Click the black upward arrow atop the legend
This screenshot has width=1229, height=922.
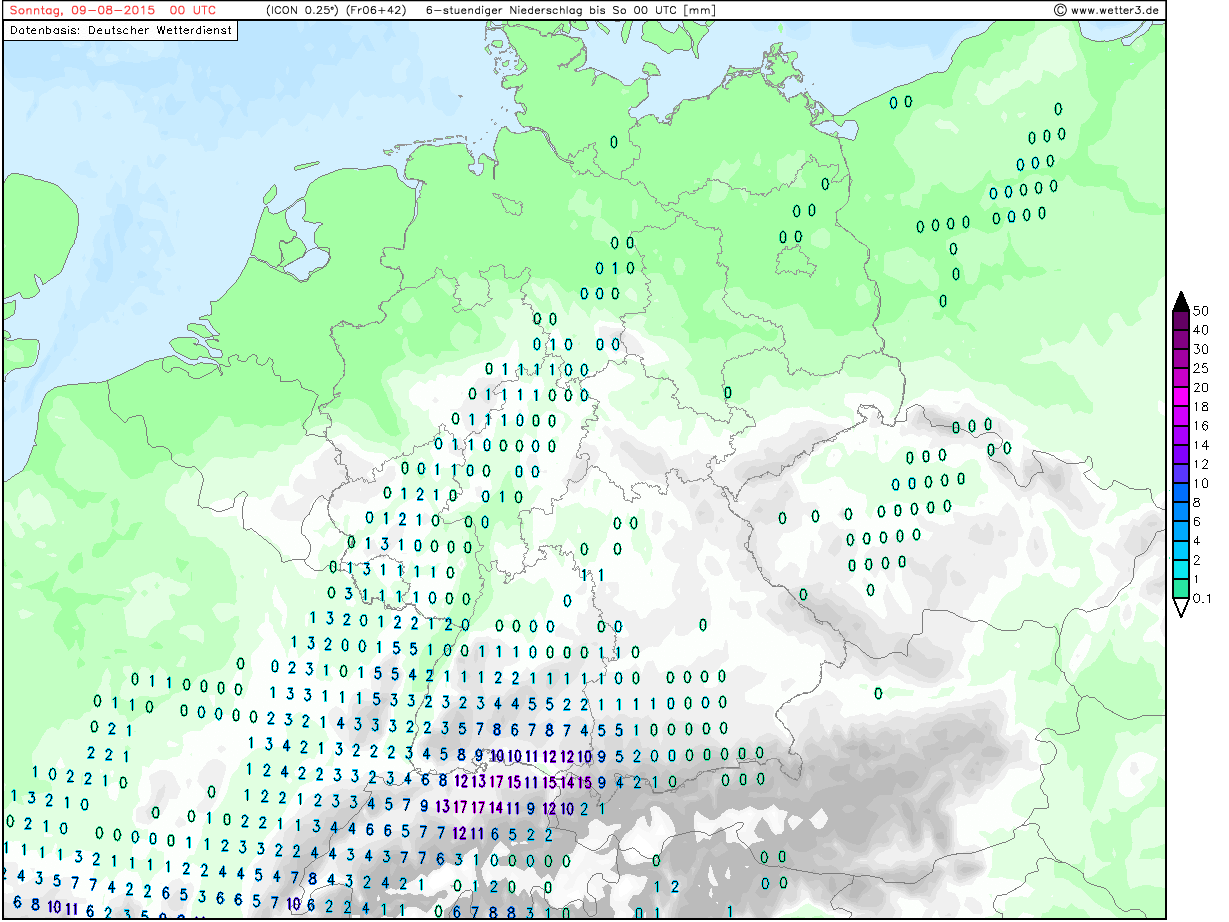click(x=1180, y=302)
